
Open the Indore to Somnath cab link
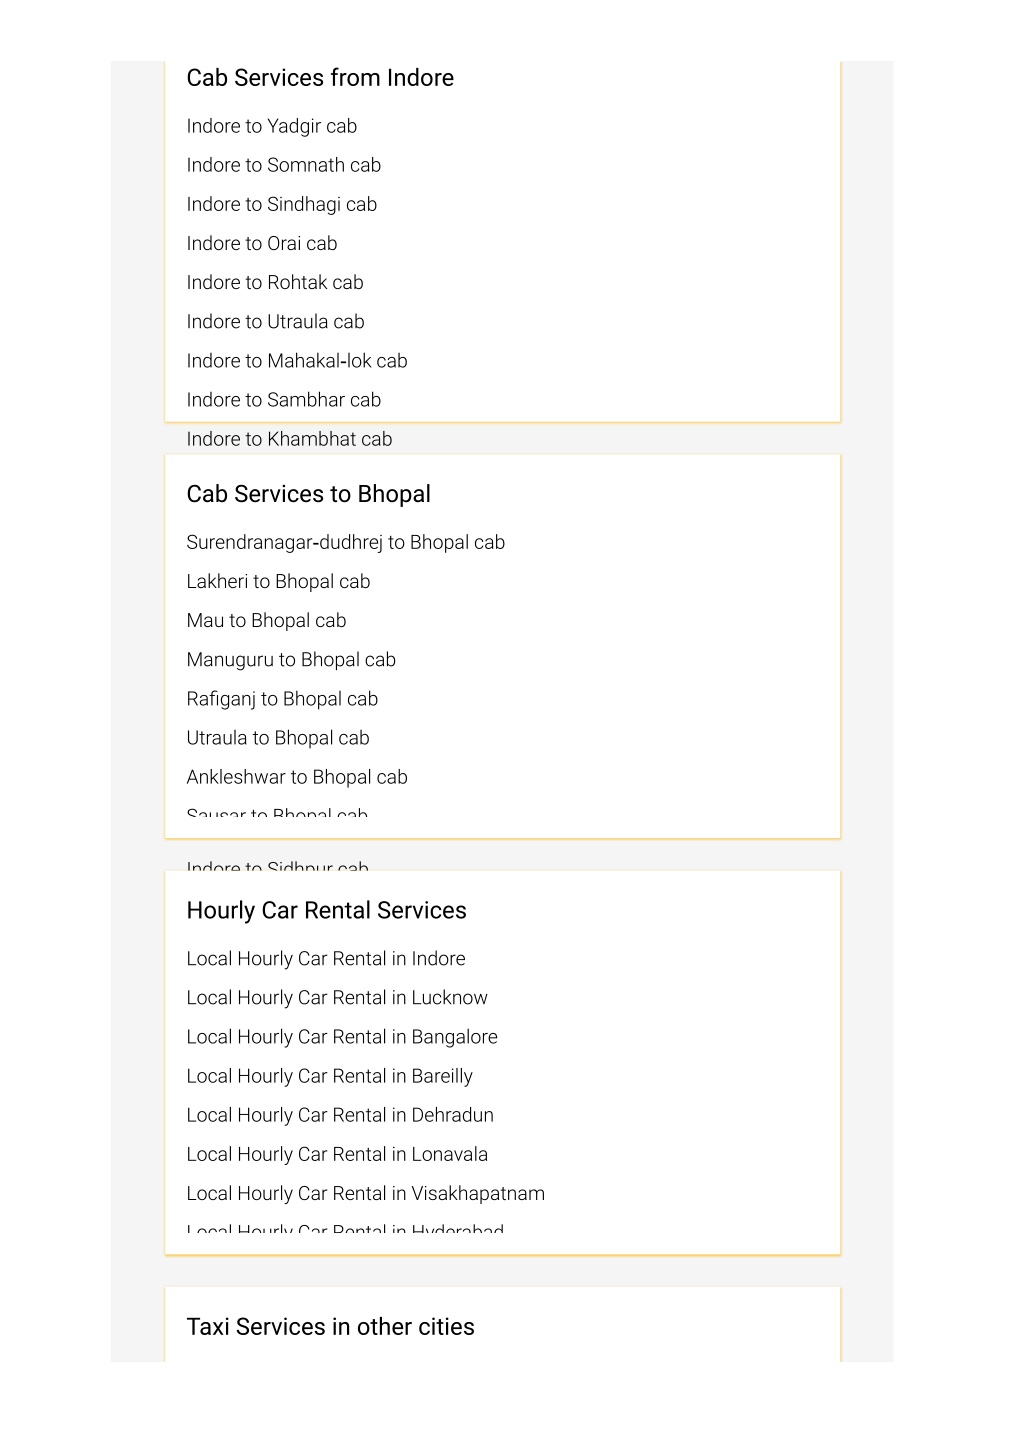point(284,165)
